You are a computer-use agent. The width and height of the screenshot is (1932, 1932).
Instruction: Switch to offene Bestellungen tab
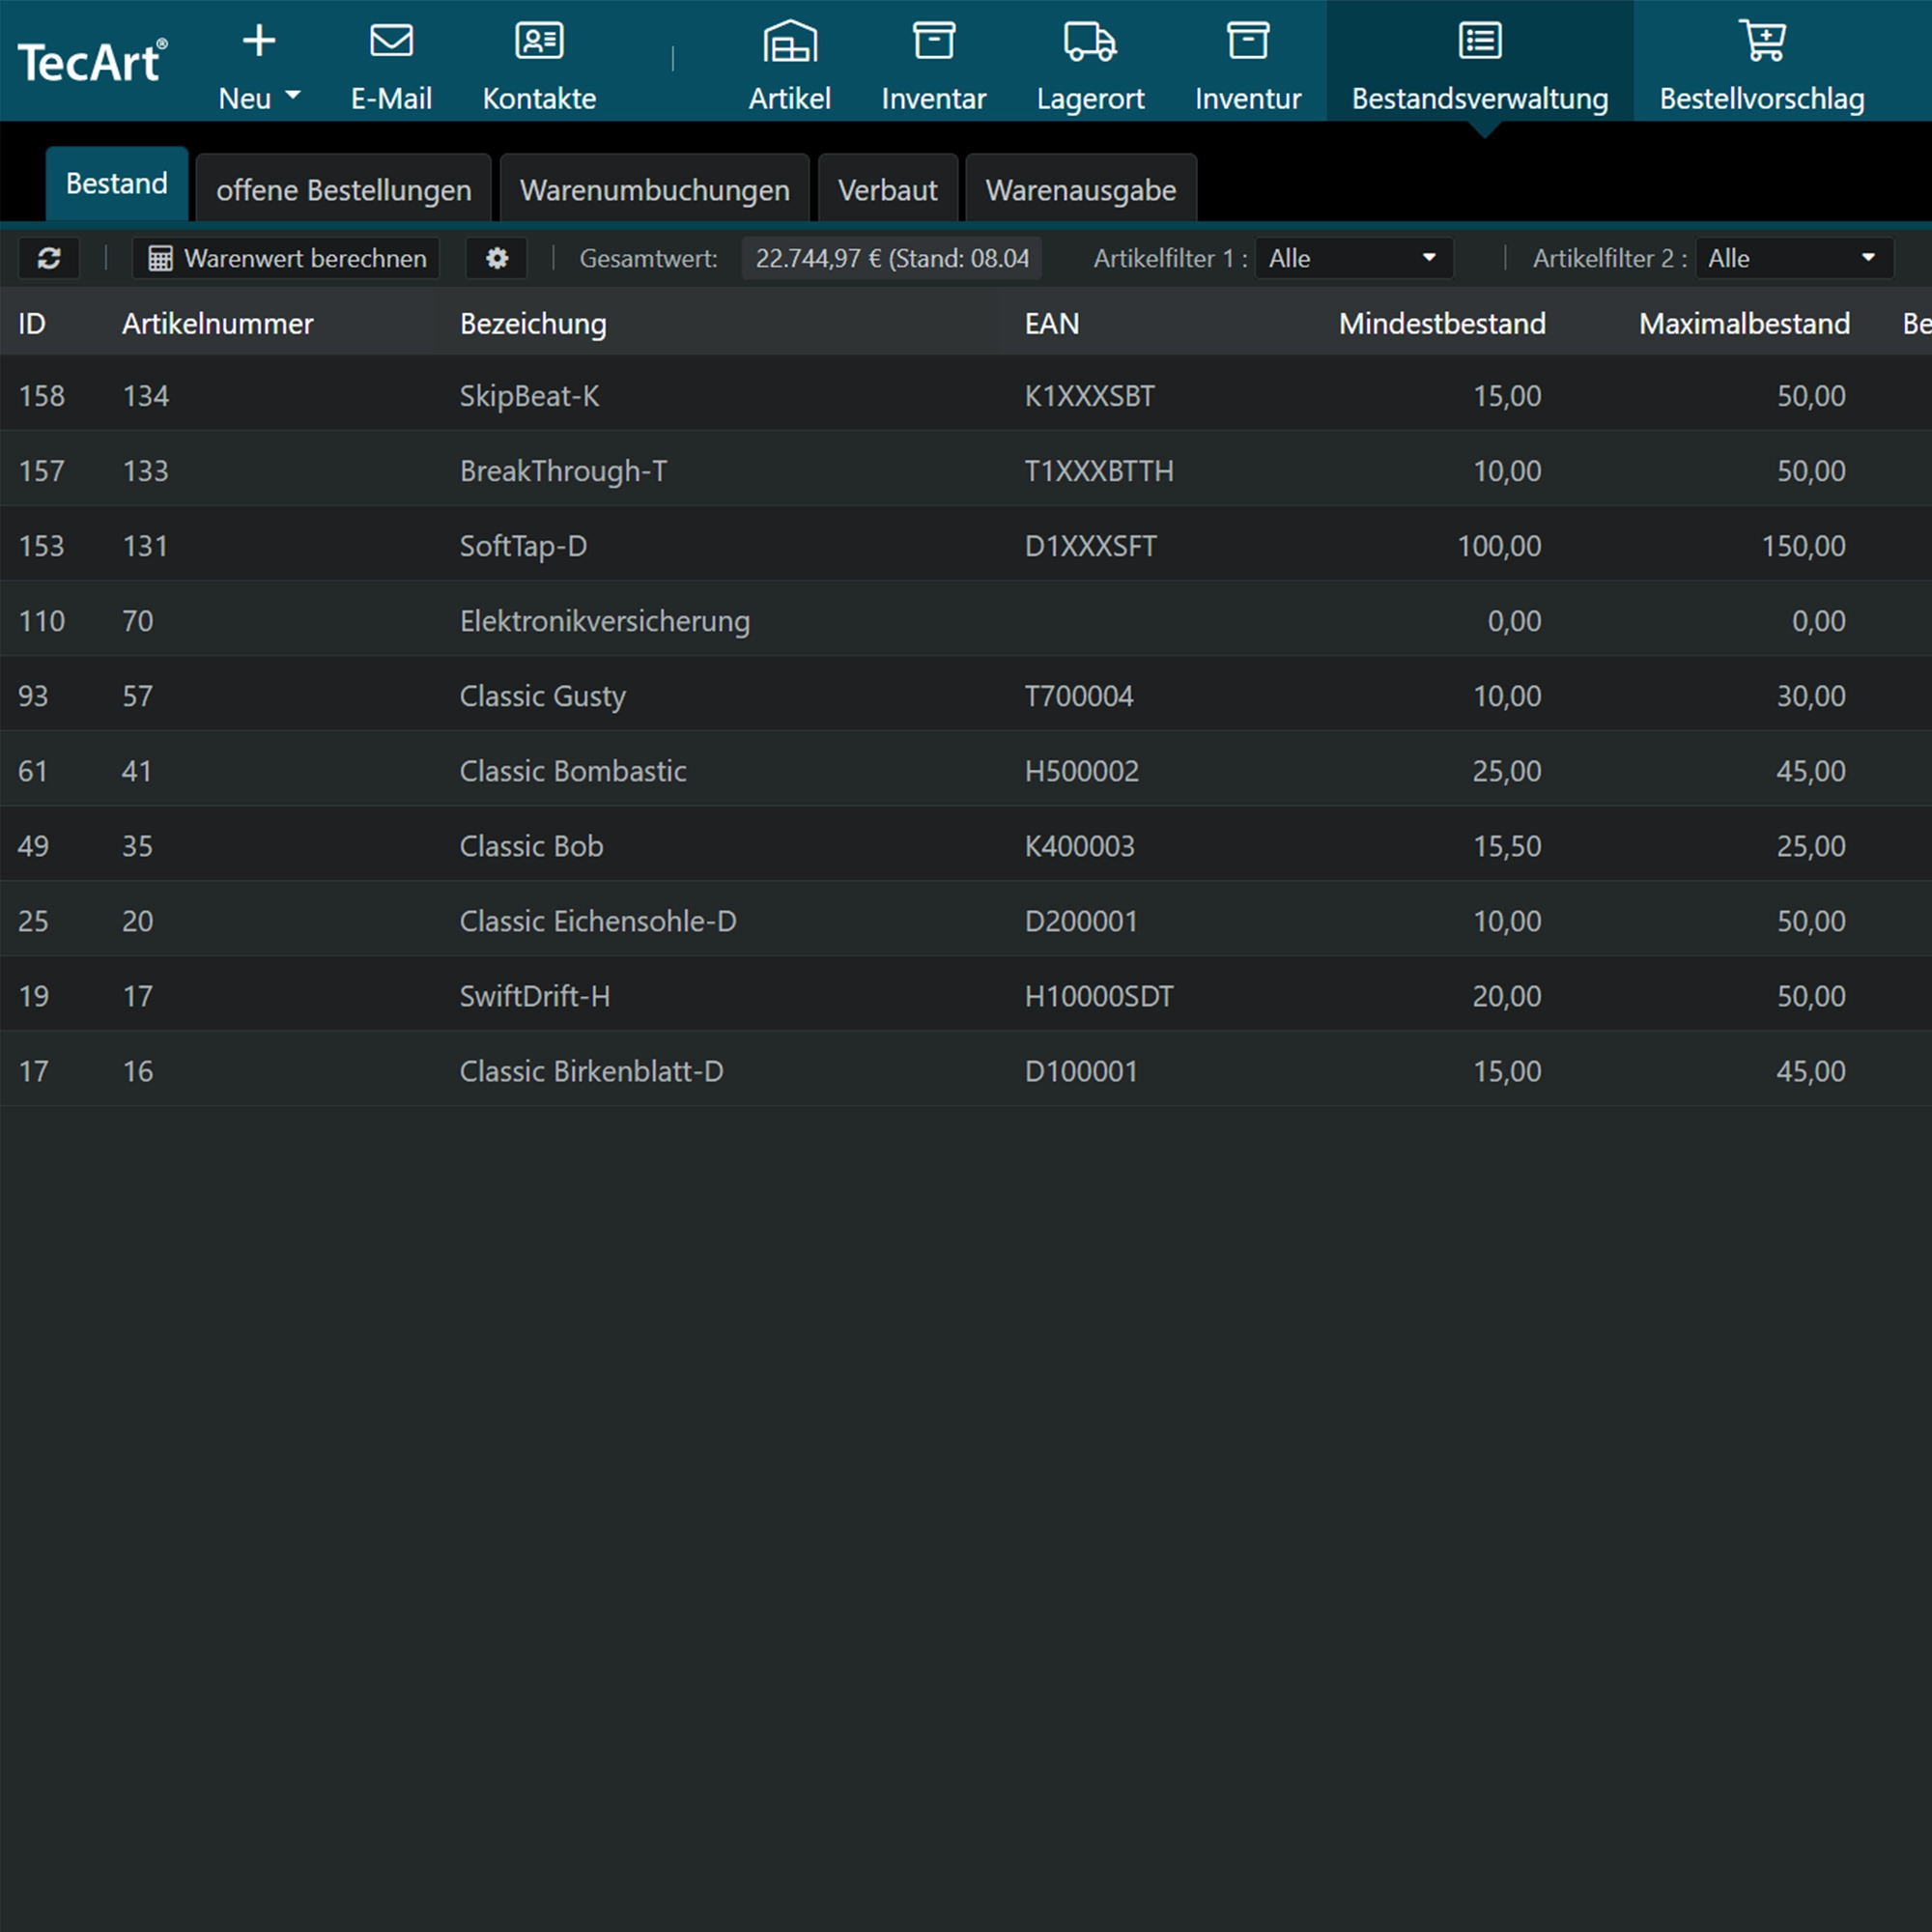(x=344, y=188)
